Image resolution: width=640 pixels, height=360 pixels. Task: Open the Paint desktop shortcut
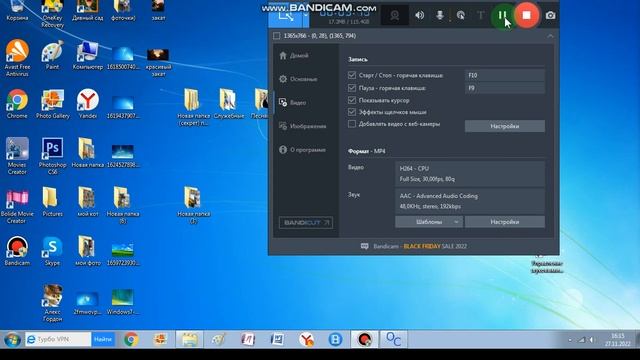(52, 55)
